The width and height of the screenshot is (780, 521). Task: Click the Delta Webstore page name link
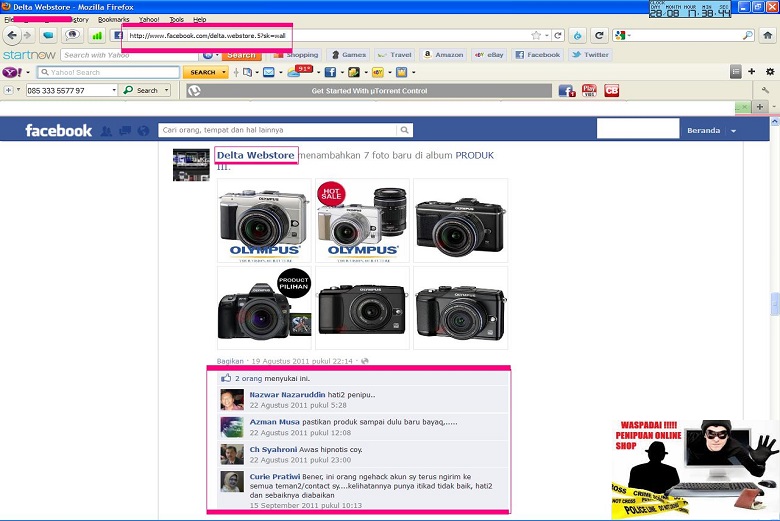[x=256, y=155]
